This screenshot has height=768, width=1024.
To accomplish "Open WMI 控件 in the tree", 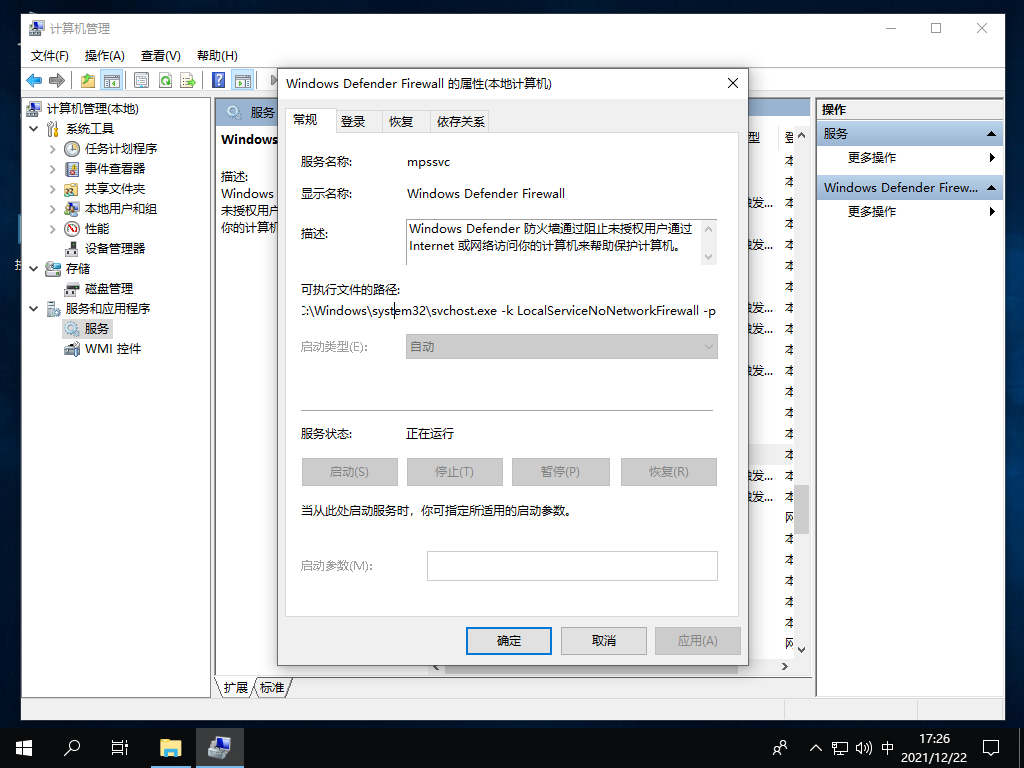I will tap(112, 348).
